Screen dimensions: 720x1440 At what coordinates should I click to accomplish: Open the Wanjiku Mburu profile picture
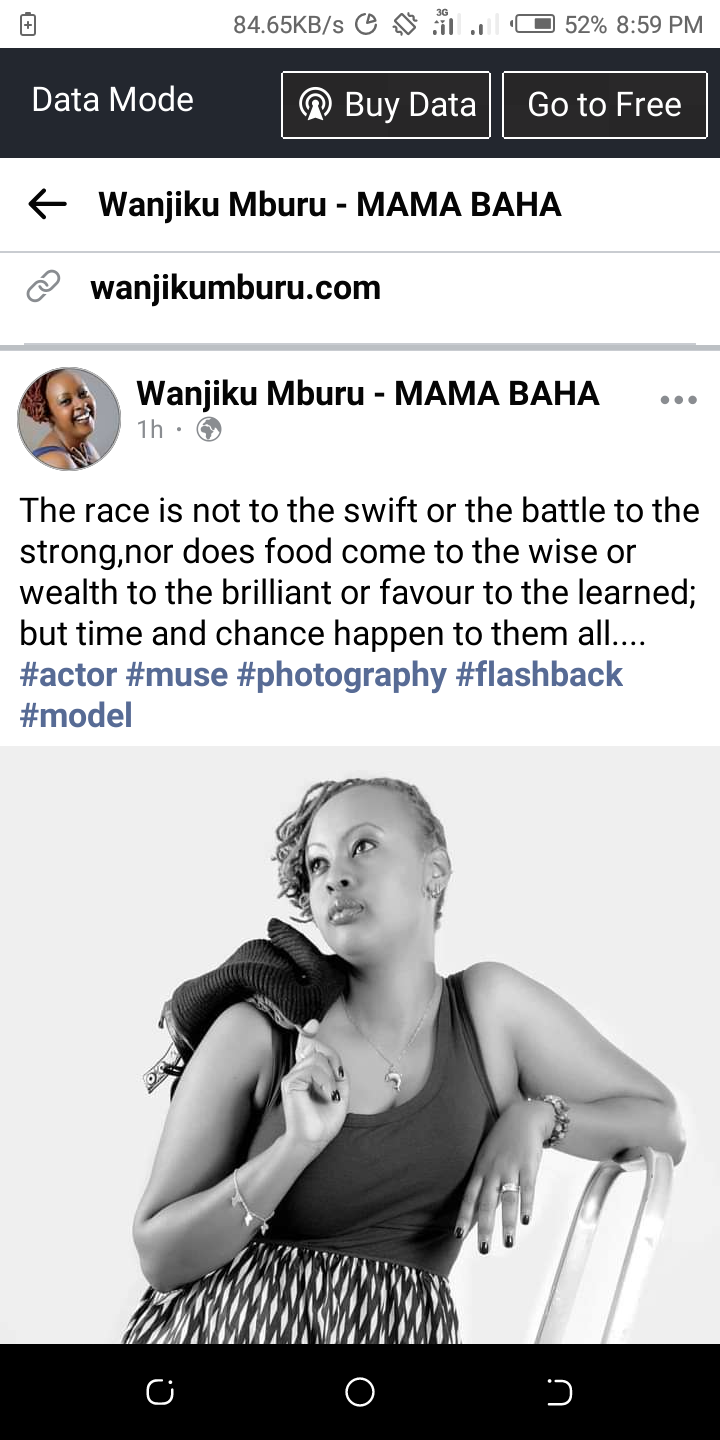pyautogui.click(x=69, y=419)
